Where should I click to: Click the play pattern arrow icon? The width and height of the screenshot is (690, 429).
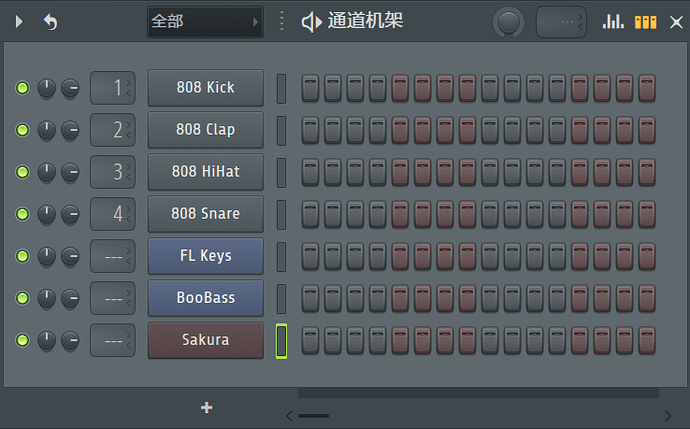pos(19,21)
